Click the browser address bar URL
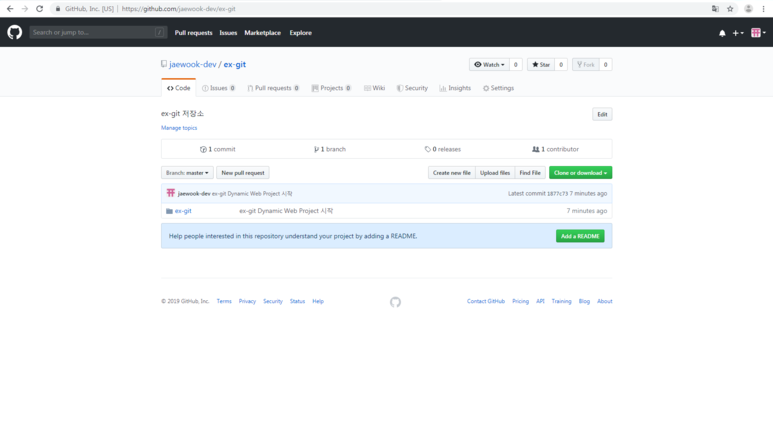The width and height of the screenshot is (773, 448). (x=178, y=9)
